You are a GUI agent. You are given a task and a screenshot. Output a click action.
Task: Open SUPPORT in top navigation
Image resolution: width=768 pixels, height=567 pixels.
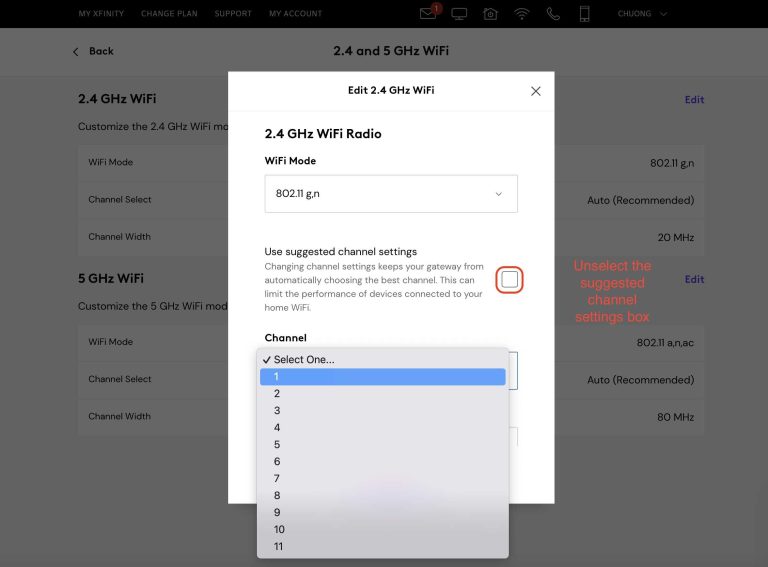pyautogui.click(x=233, y=14)
